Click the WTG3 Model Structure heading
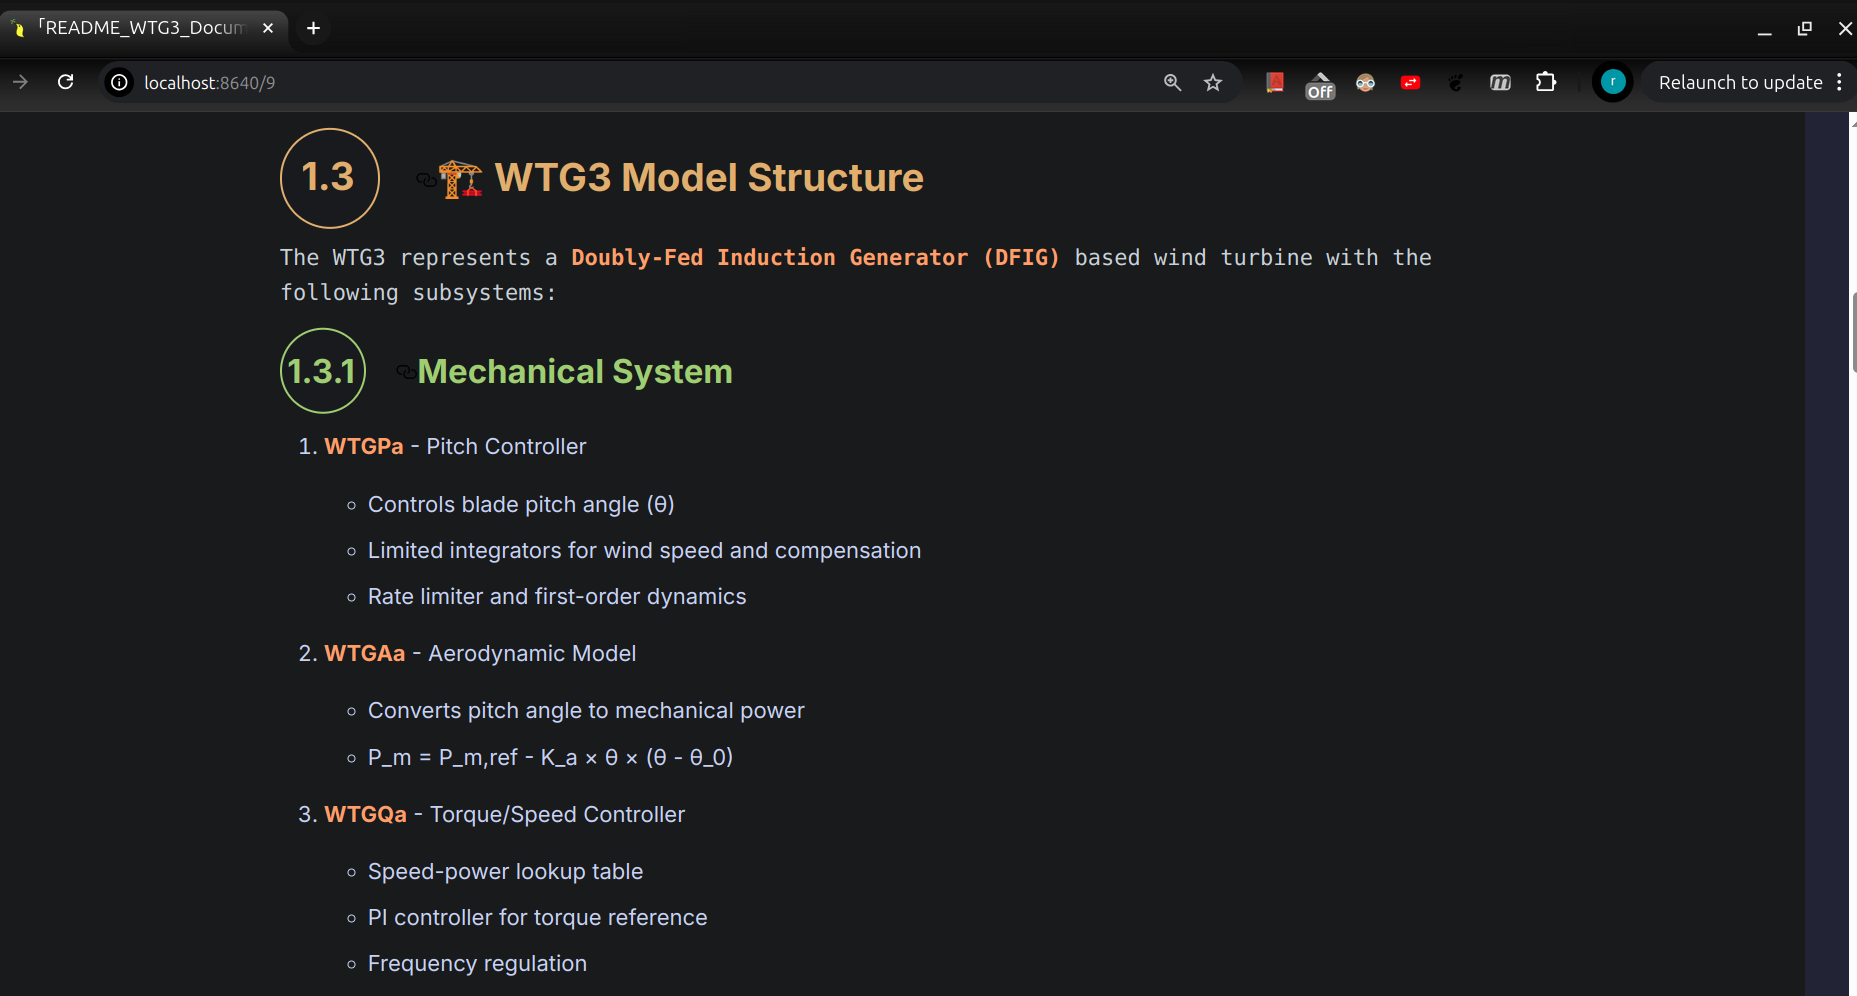The height and width of the screenshot is (996, 1857). click(x=709, y=177)
